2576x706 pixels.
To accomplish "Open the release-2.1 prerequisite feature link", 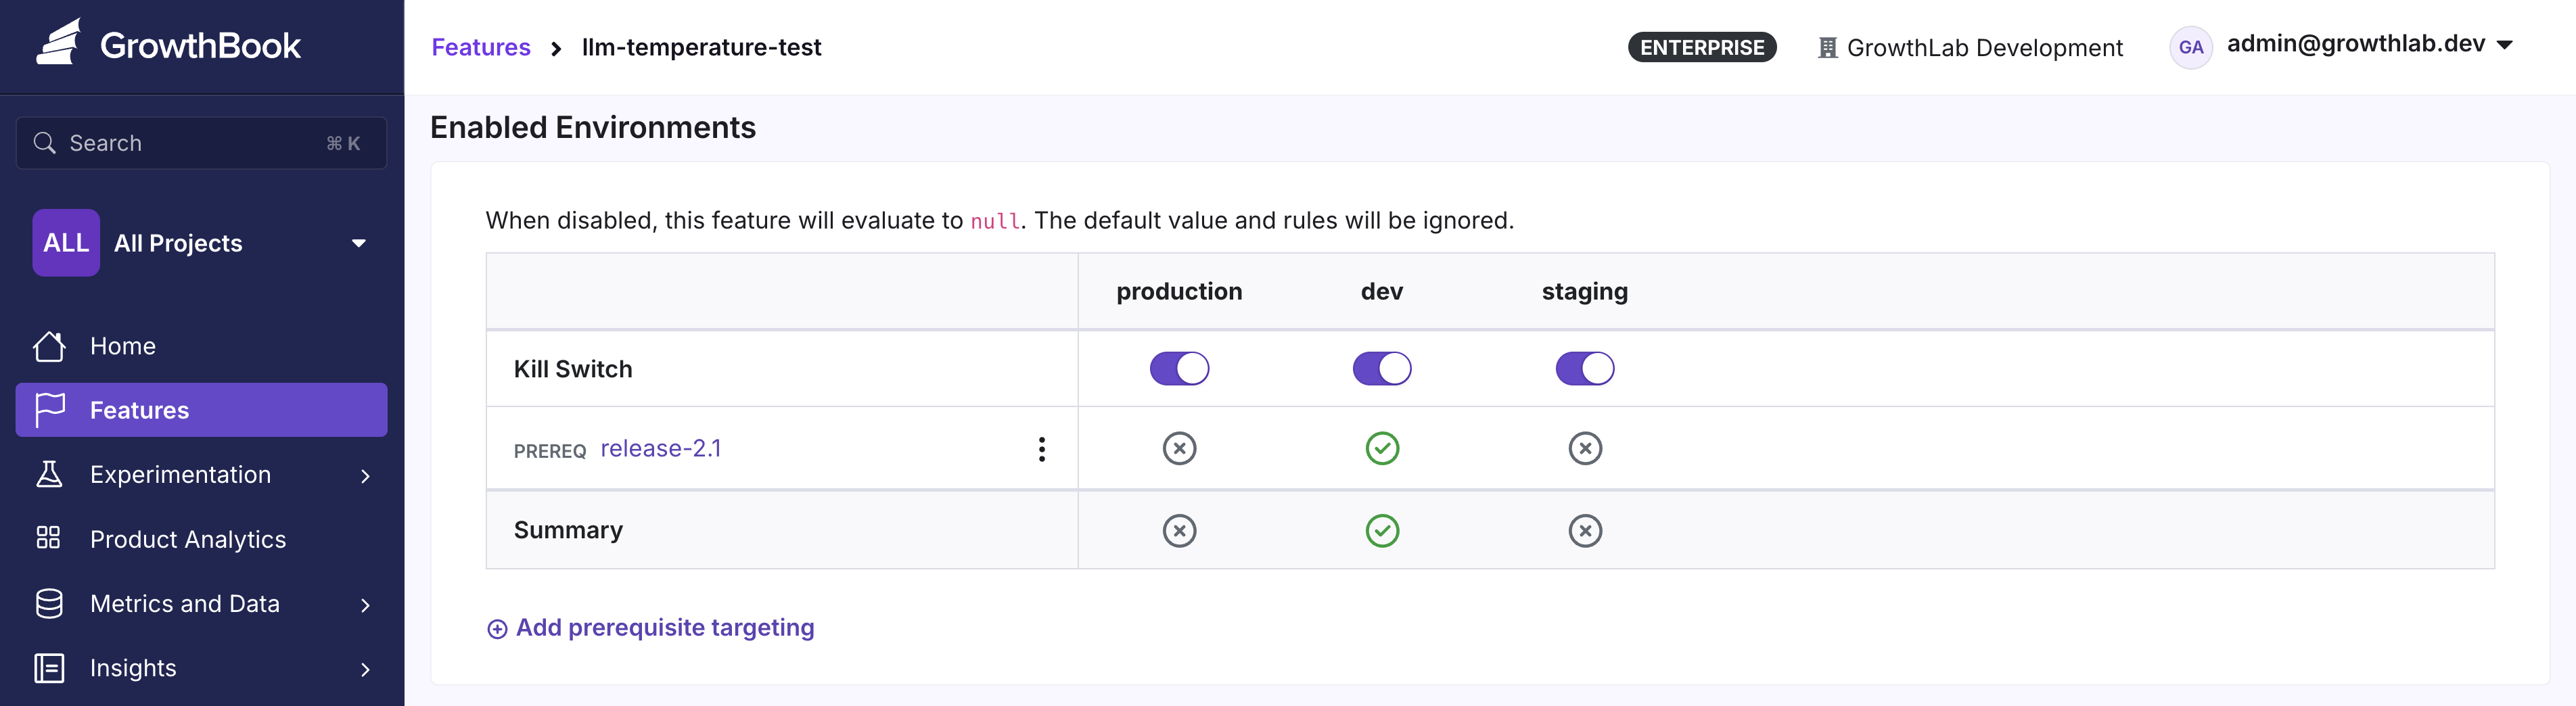I will coord(660,449).
